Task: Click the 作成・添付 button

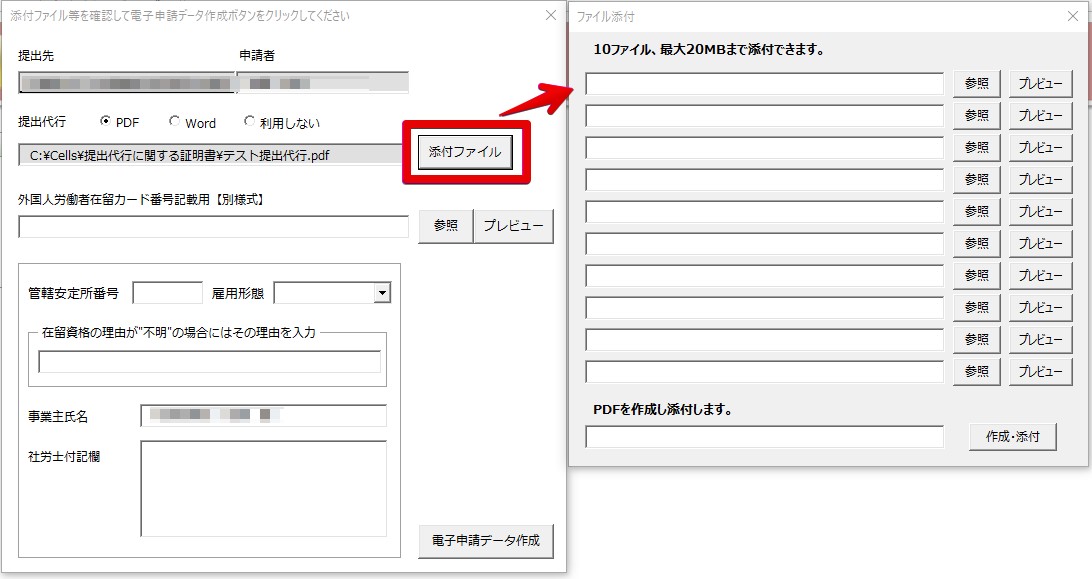Action: coord(1013,437)
